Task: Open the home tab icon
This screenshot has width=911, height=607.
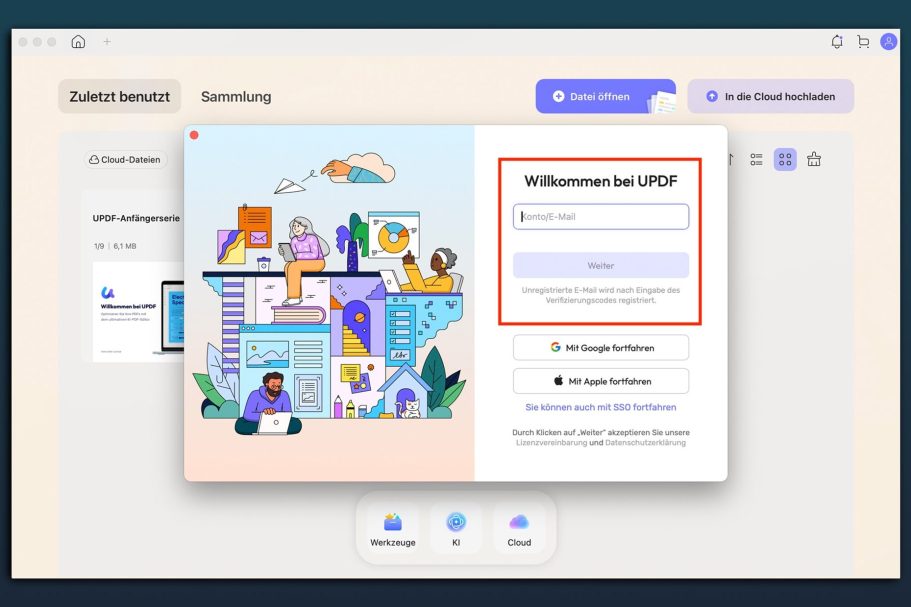Action: pyautogui.click(x=78, y=42)
